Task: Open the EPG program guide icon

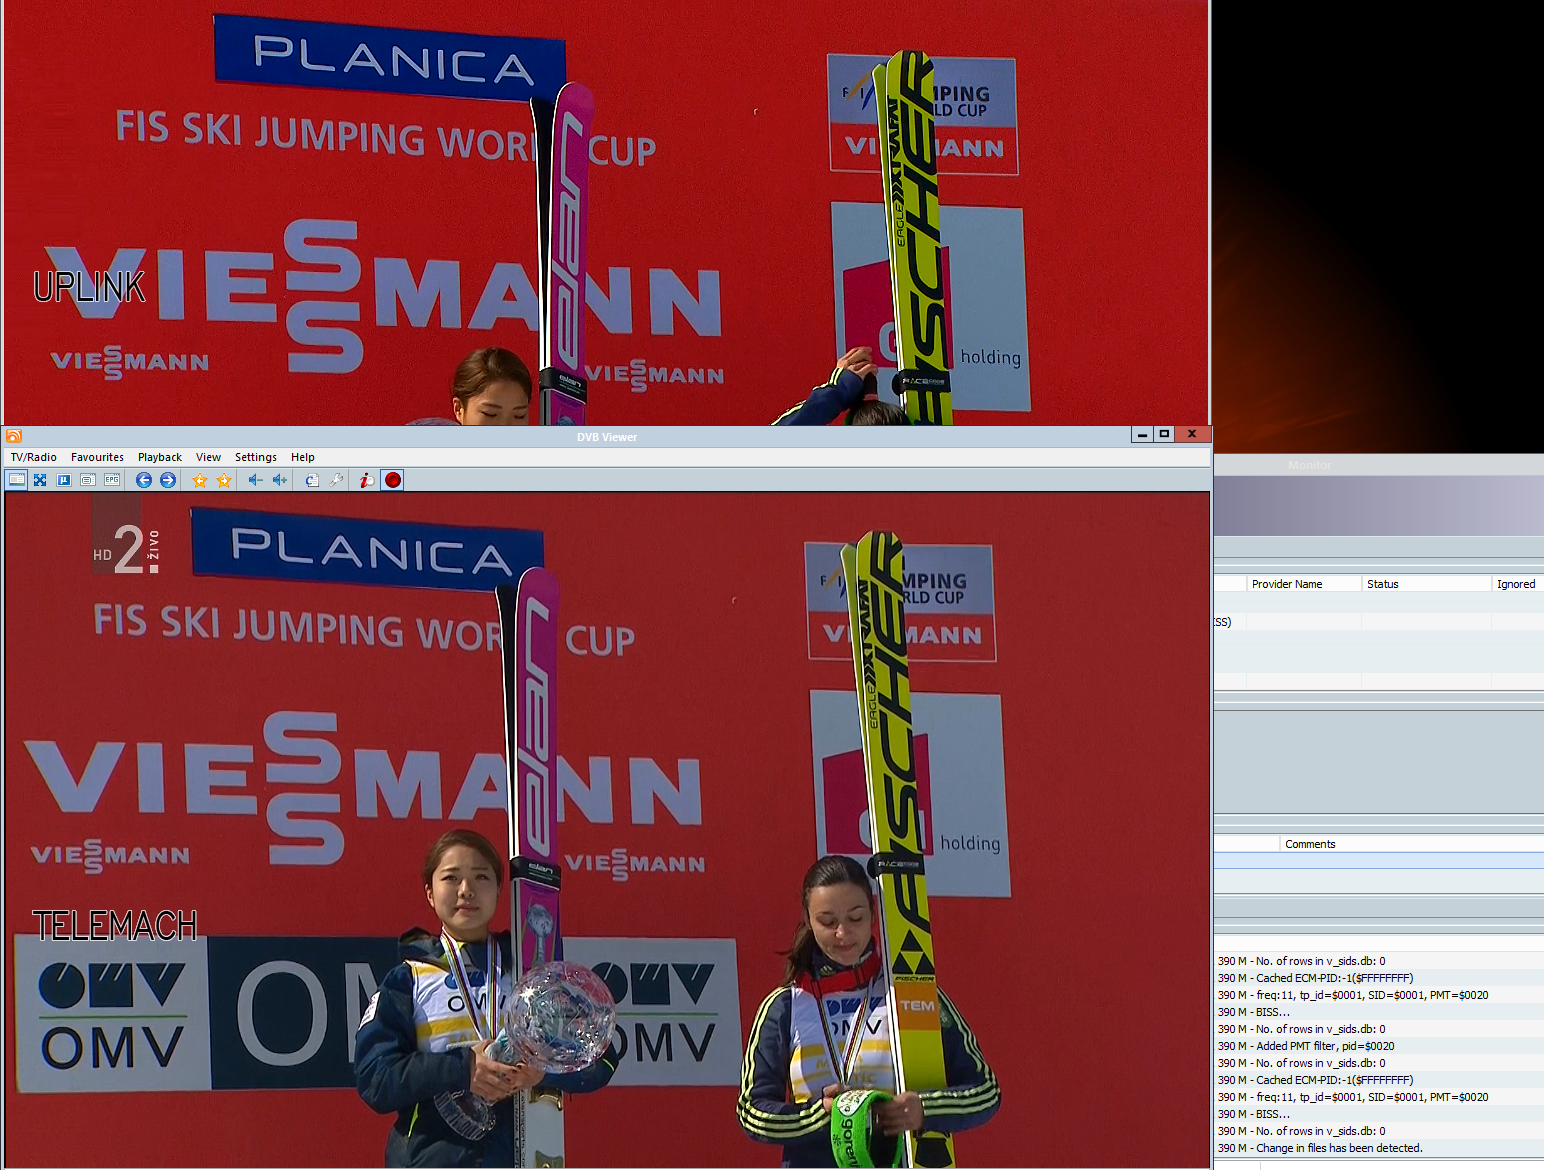Action: coord(112,480)
